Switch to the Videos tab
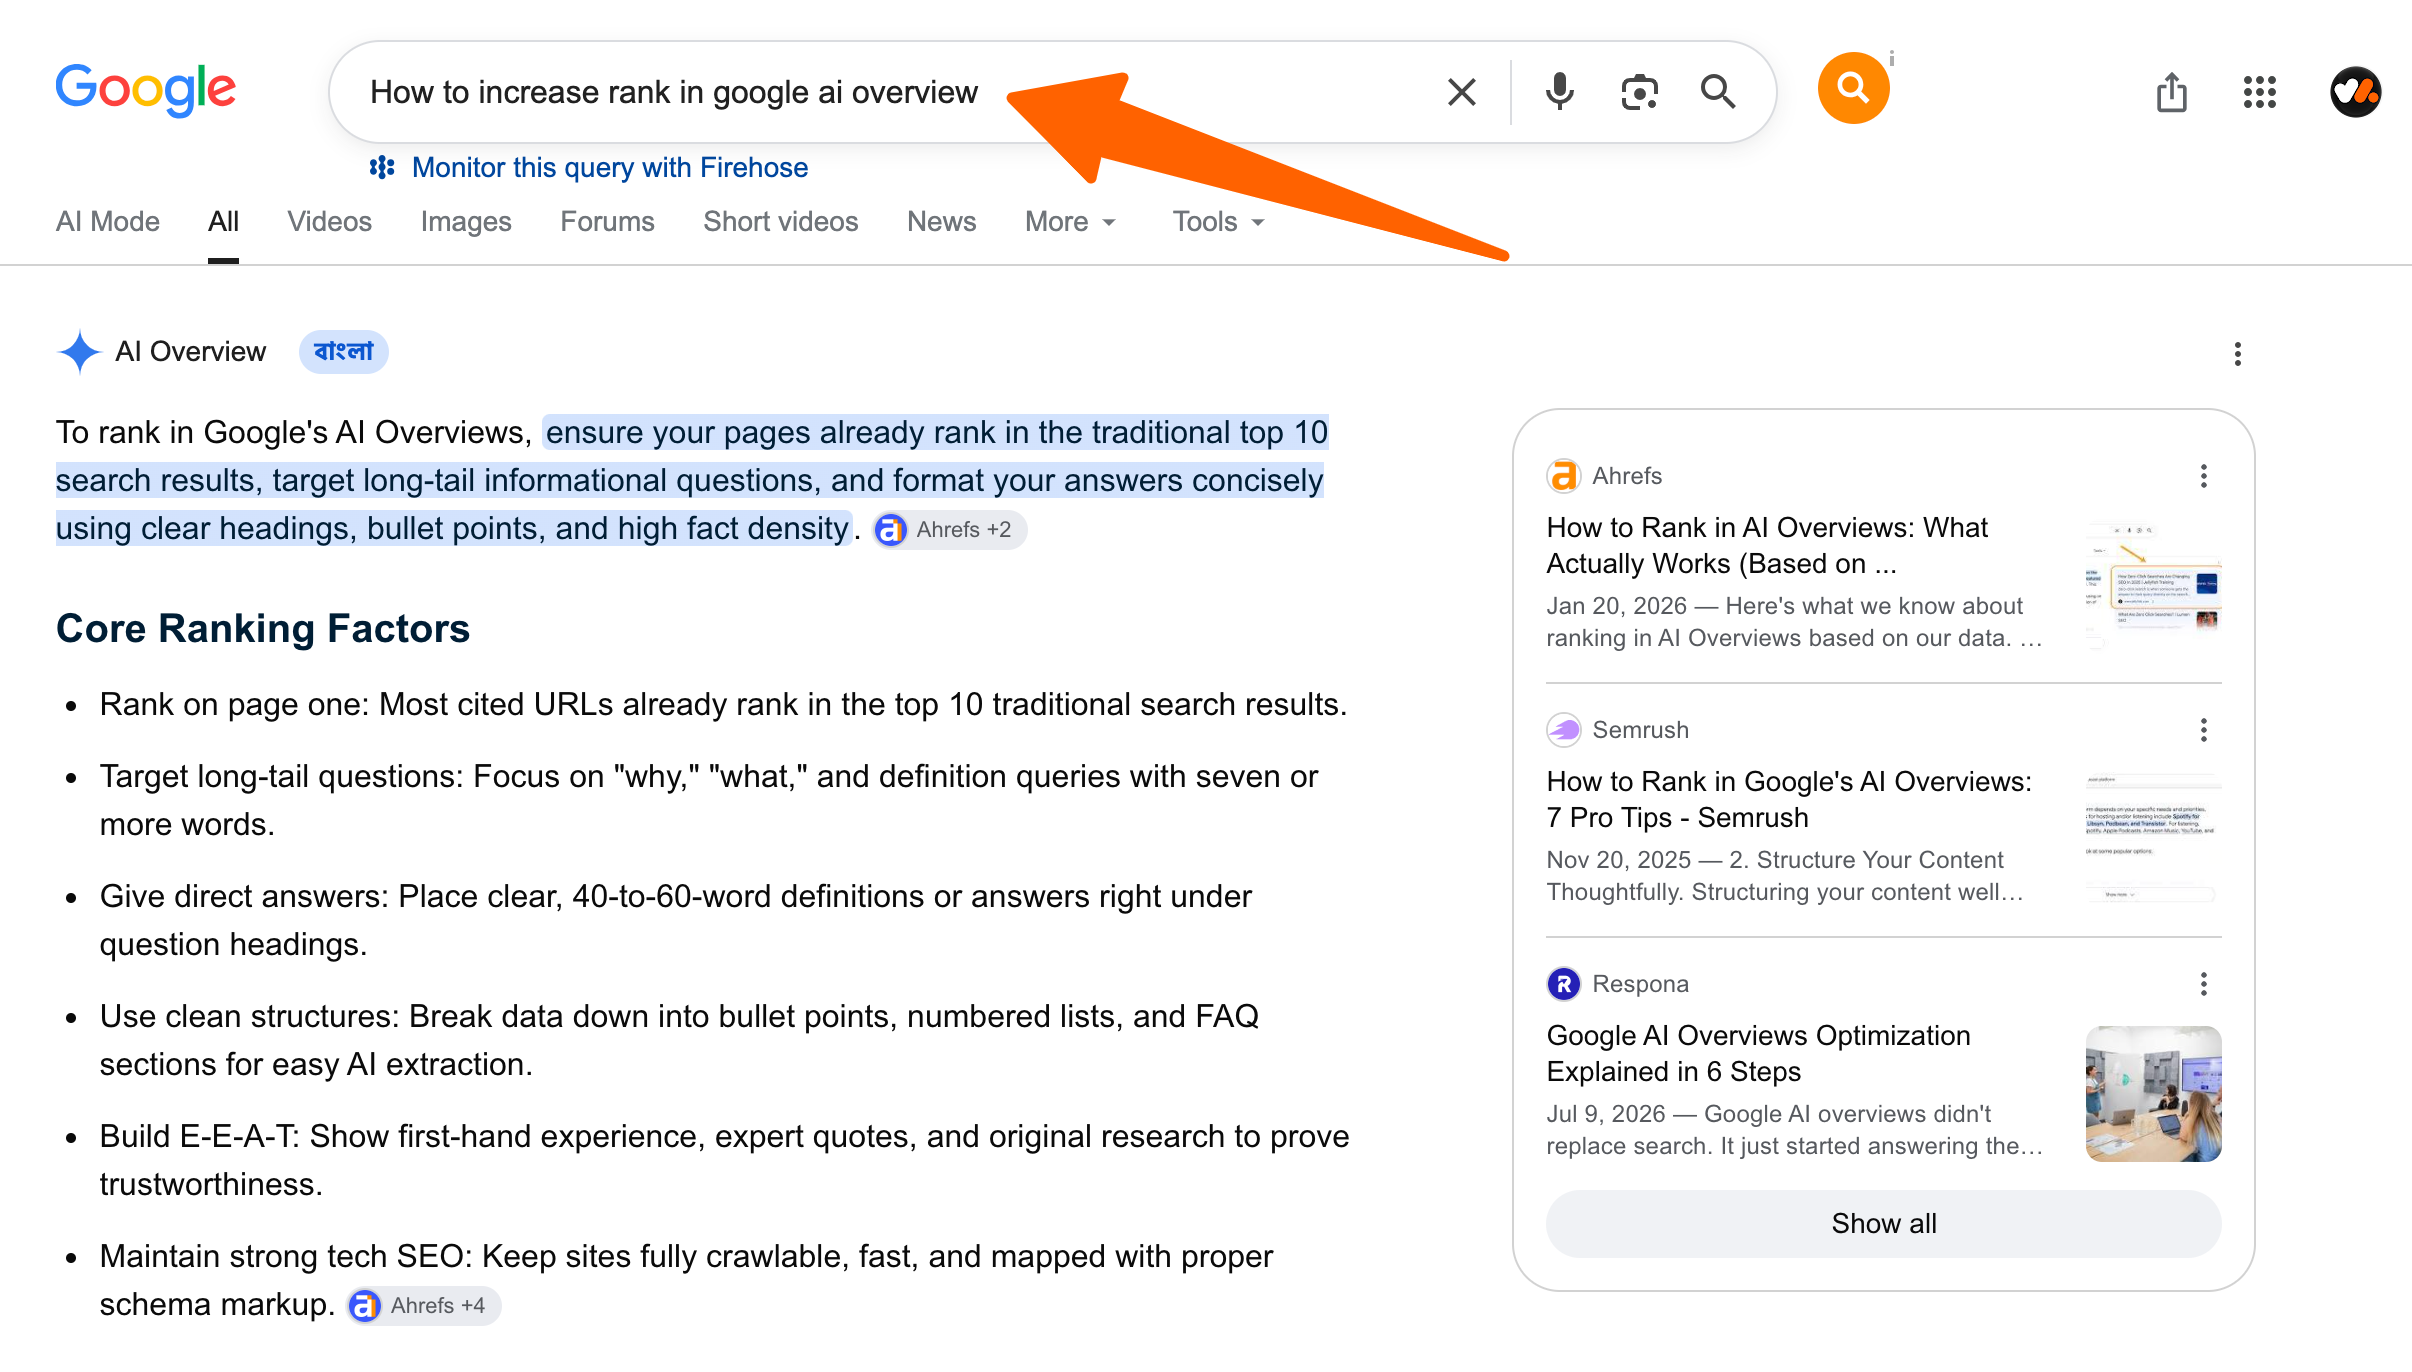The height and width of the screenshot is (1372, 2412). 329,221
